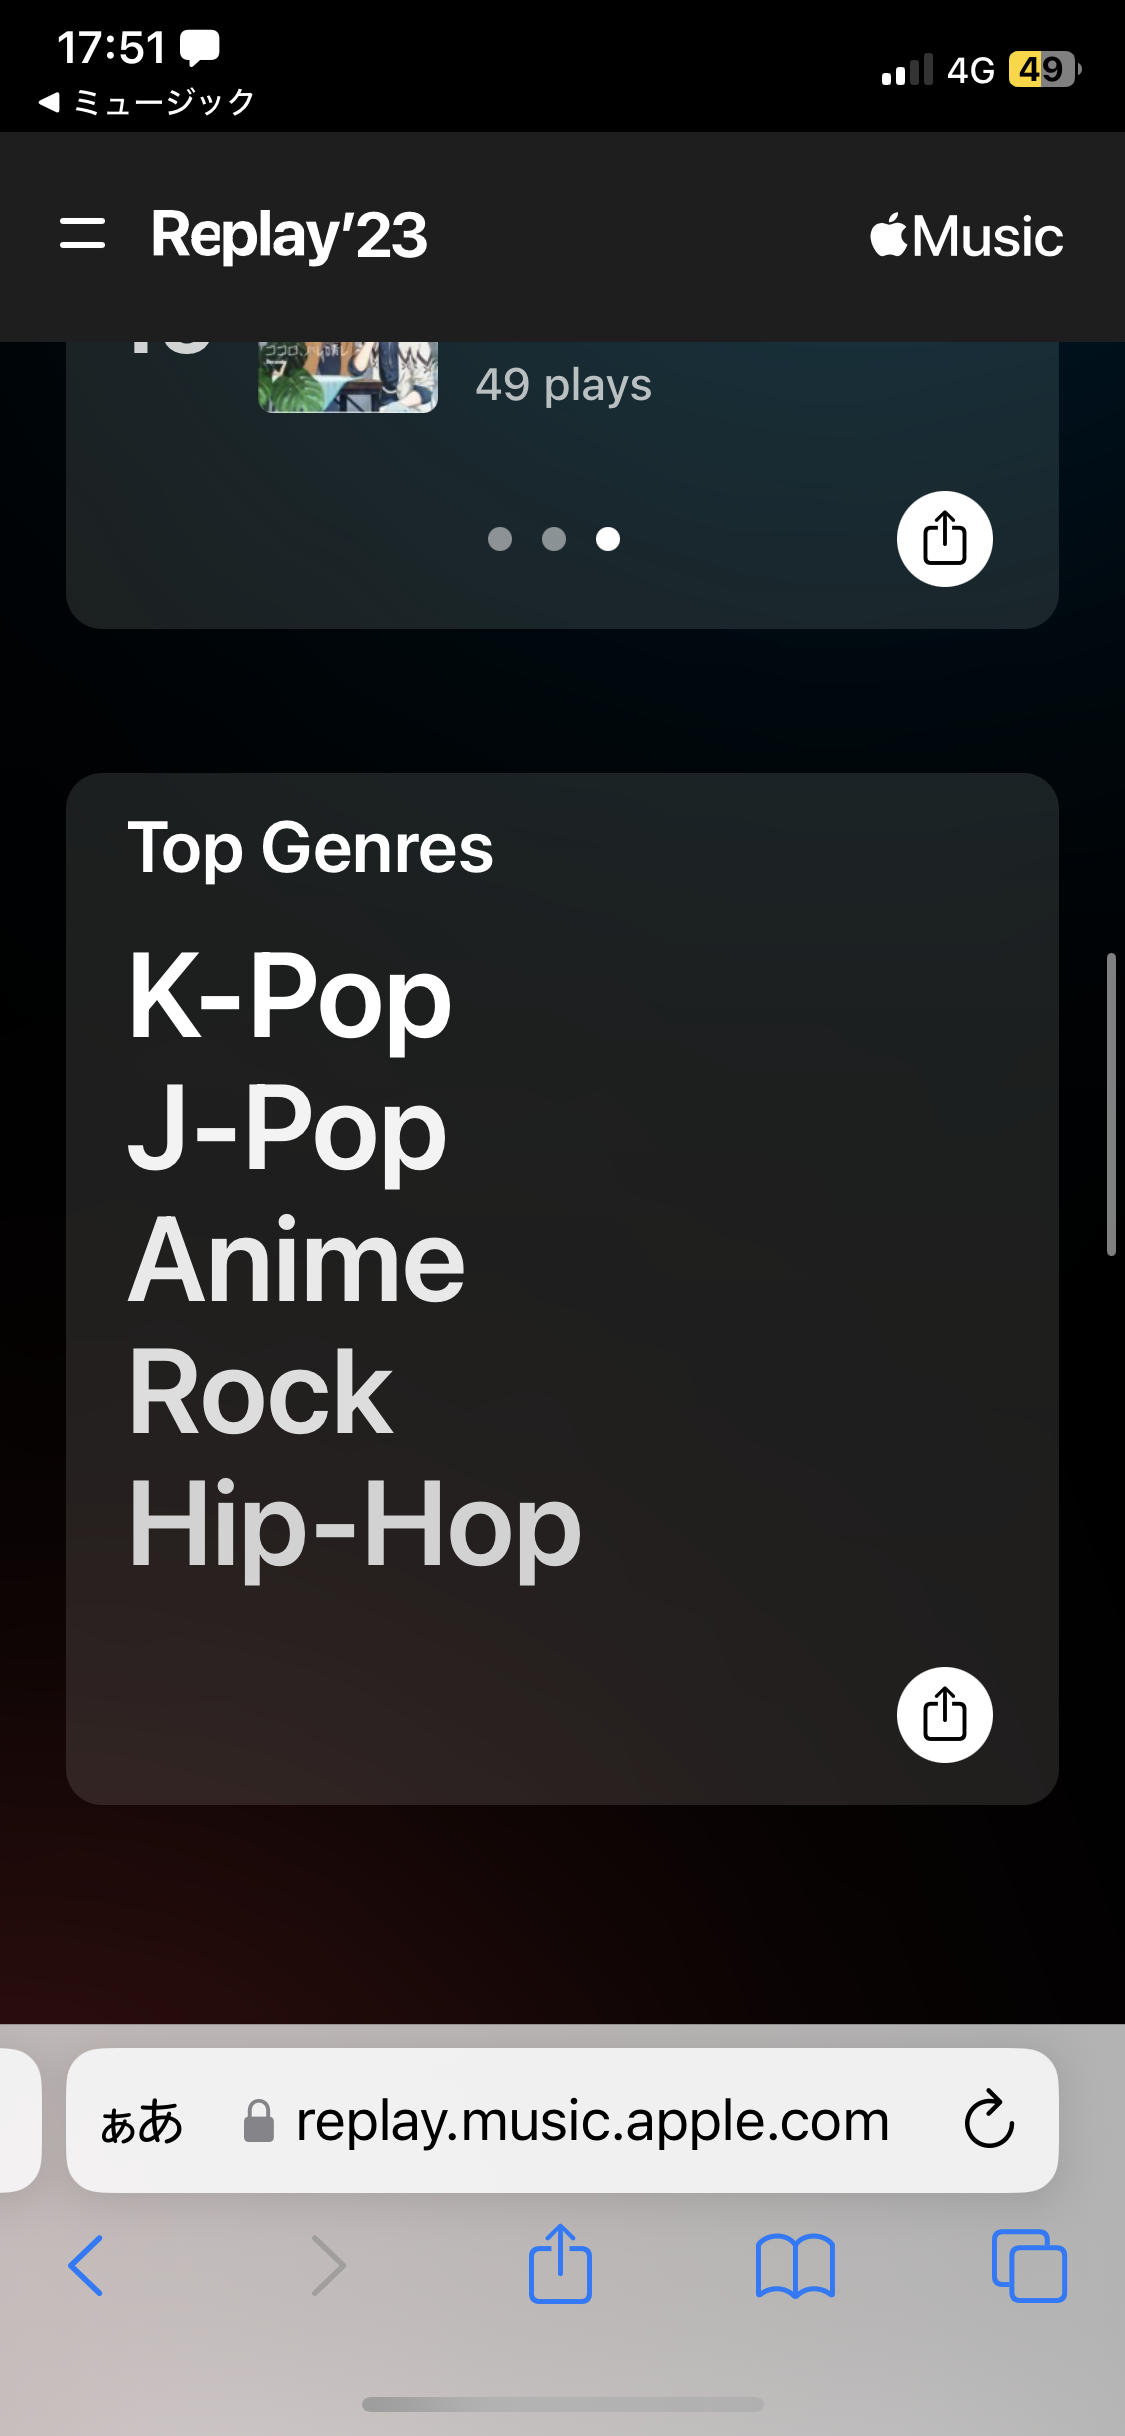The height and width of the screenshot is (2436, 1125).
Task: Show all Safari tabs
Action: tap(1029, 2265)
